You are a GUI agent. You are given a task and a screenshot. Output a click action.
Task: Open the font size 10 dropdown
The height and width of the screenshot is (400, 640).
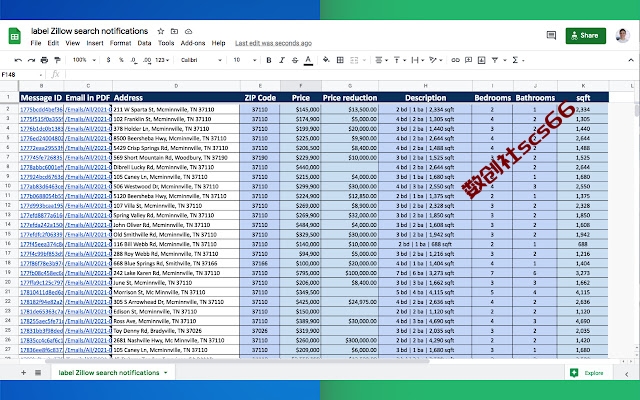tap(244, 60)
